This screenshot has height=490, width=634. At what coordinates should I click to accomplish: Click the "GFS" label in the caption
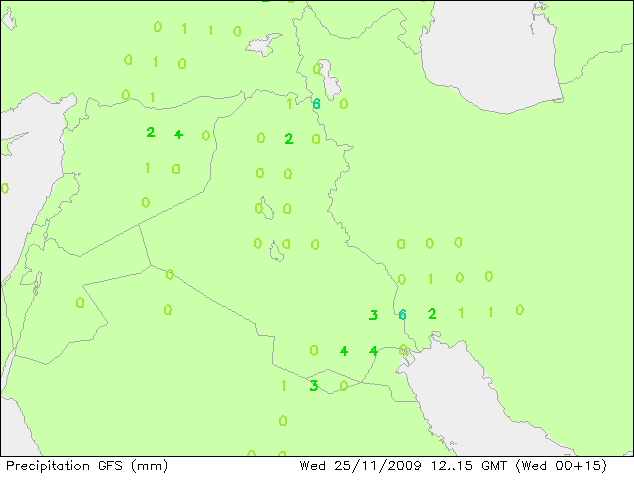(110, 466)
